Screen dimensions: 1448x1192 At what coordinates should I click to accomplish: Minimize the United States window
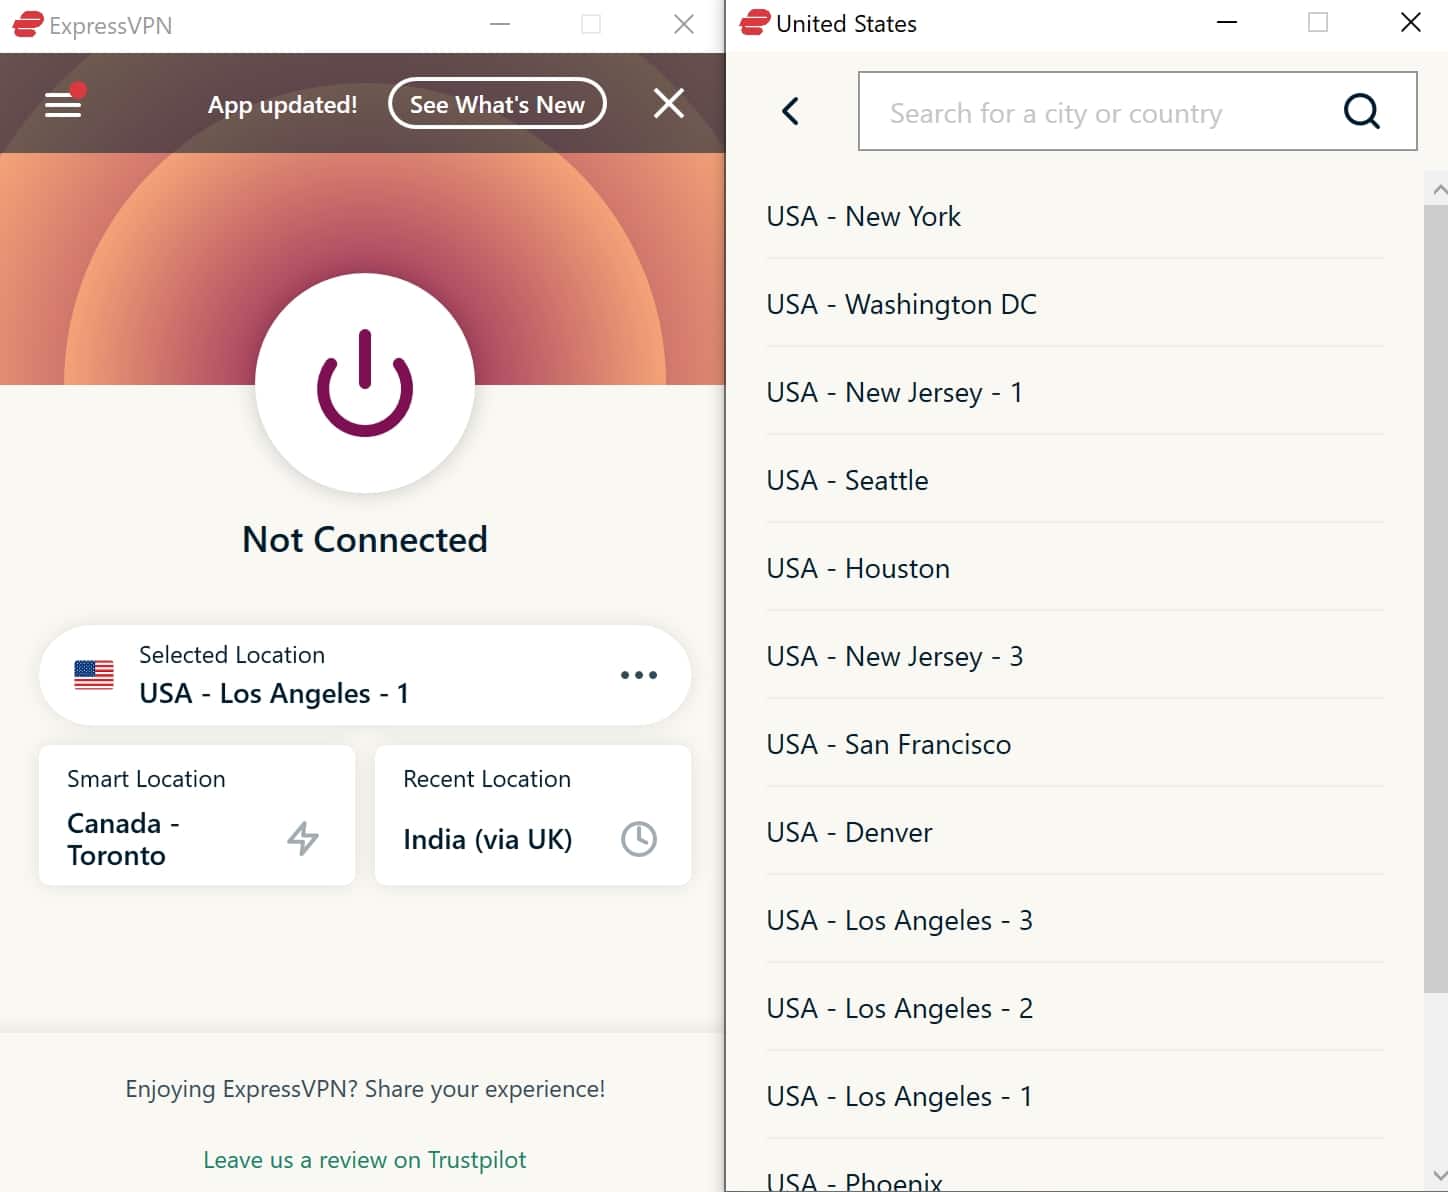1227,23
